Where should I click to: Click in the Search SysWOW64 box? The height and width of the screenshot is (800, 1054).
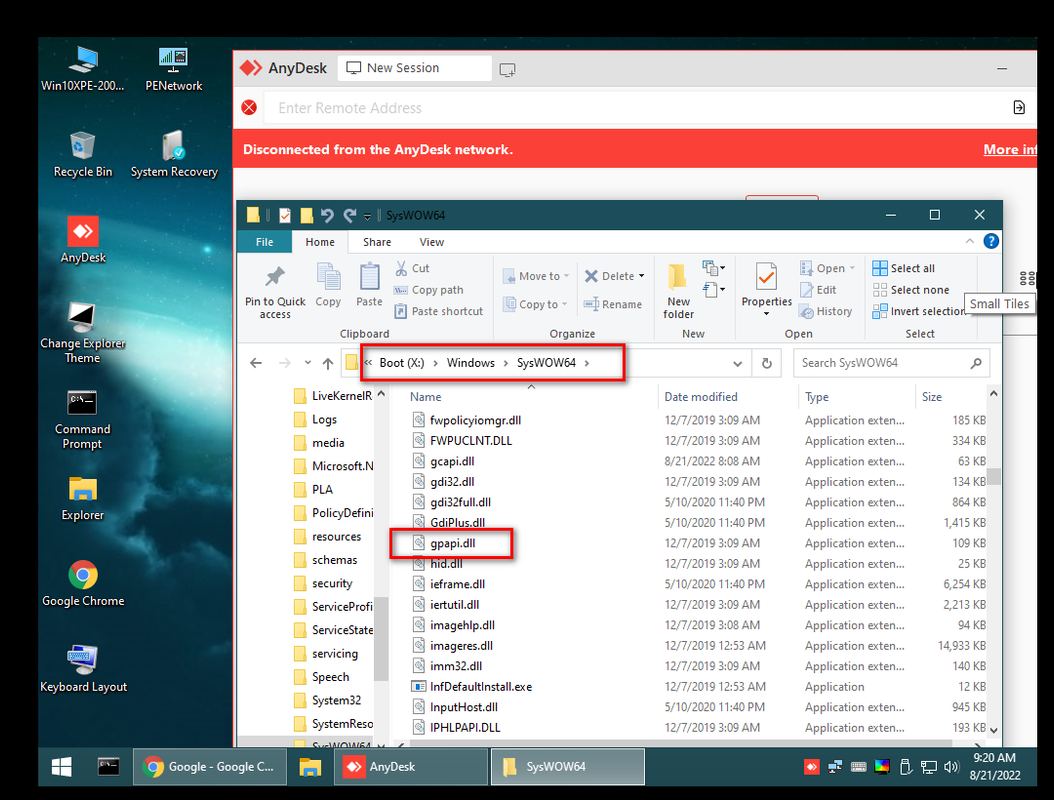(x=891, y=363)
